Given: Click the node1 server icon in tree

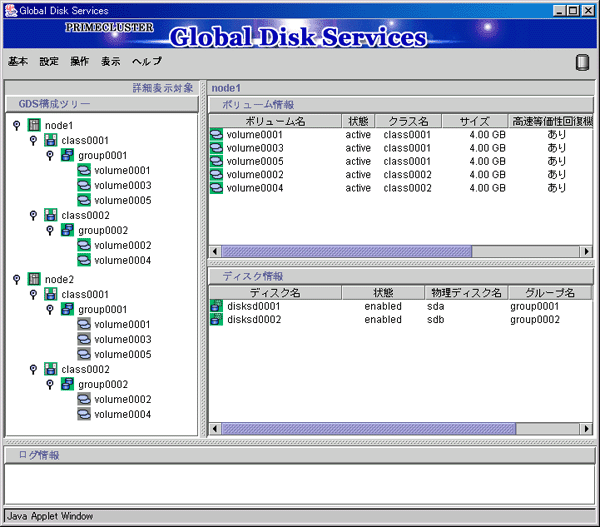Looking at the screenshot, I should click(x=34, y=125).
